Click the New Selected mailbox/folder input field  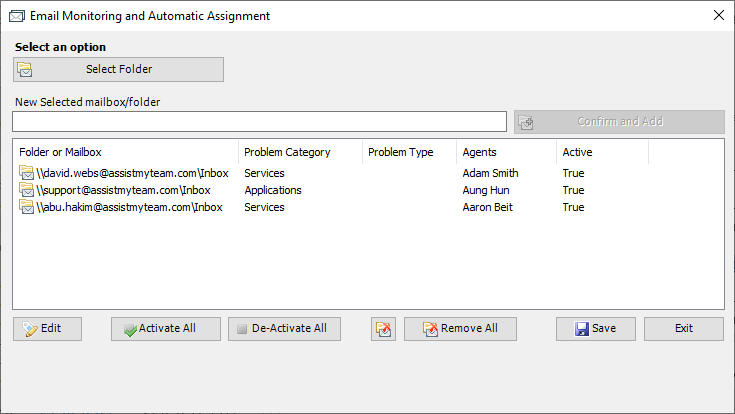259,122
